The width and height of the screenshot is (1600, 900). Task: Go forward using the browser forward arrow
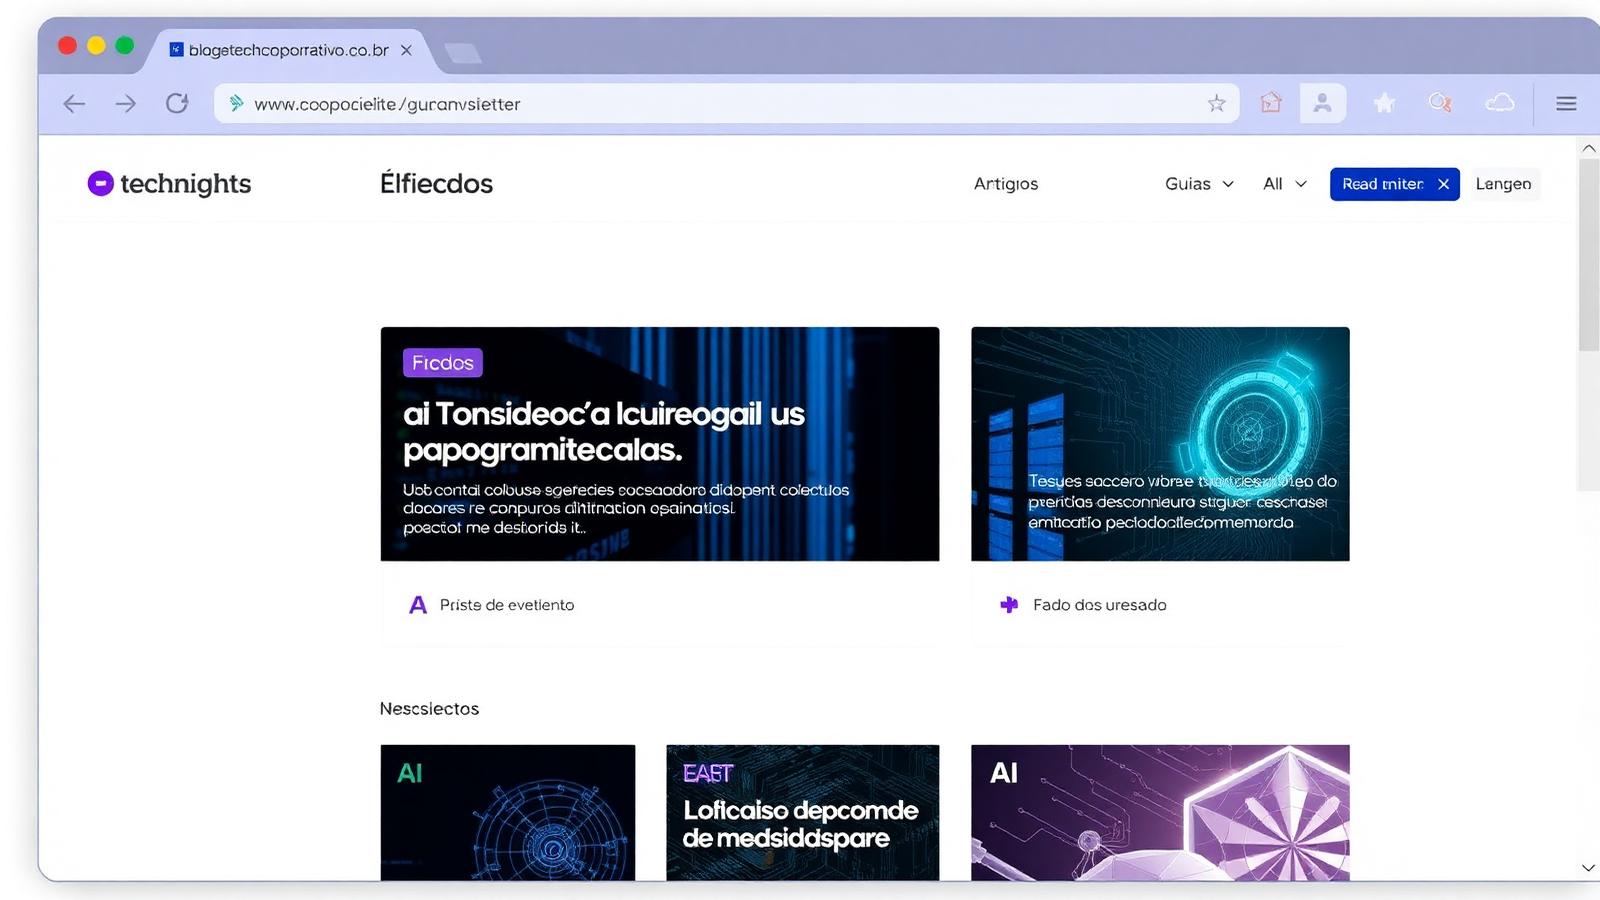pos(125,103)
